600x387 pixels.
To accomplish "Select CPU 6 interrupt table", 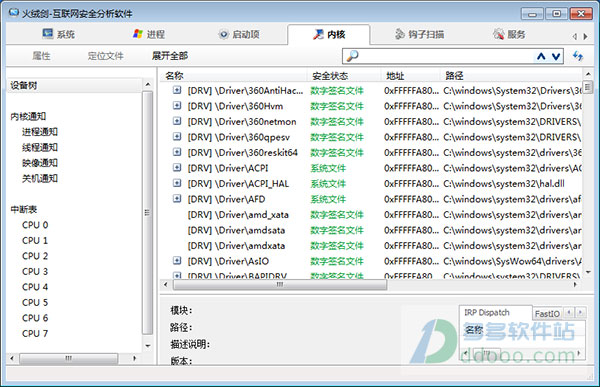I will click(35, 318).
